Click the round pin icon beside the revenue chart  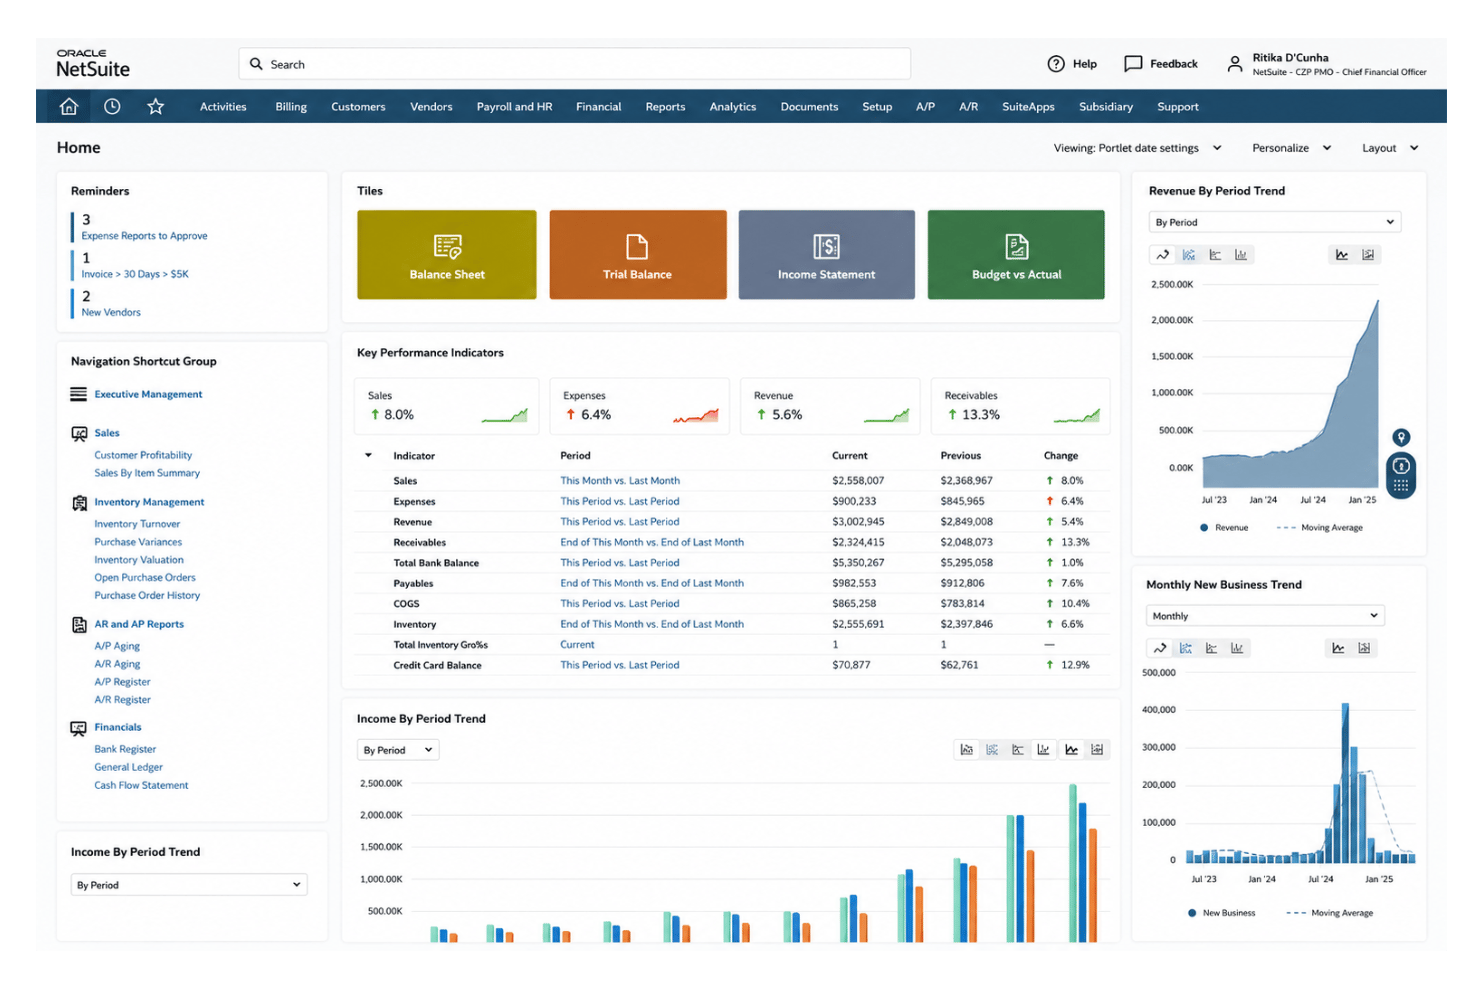point(1401,437)
